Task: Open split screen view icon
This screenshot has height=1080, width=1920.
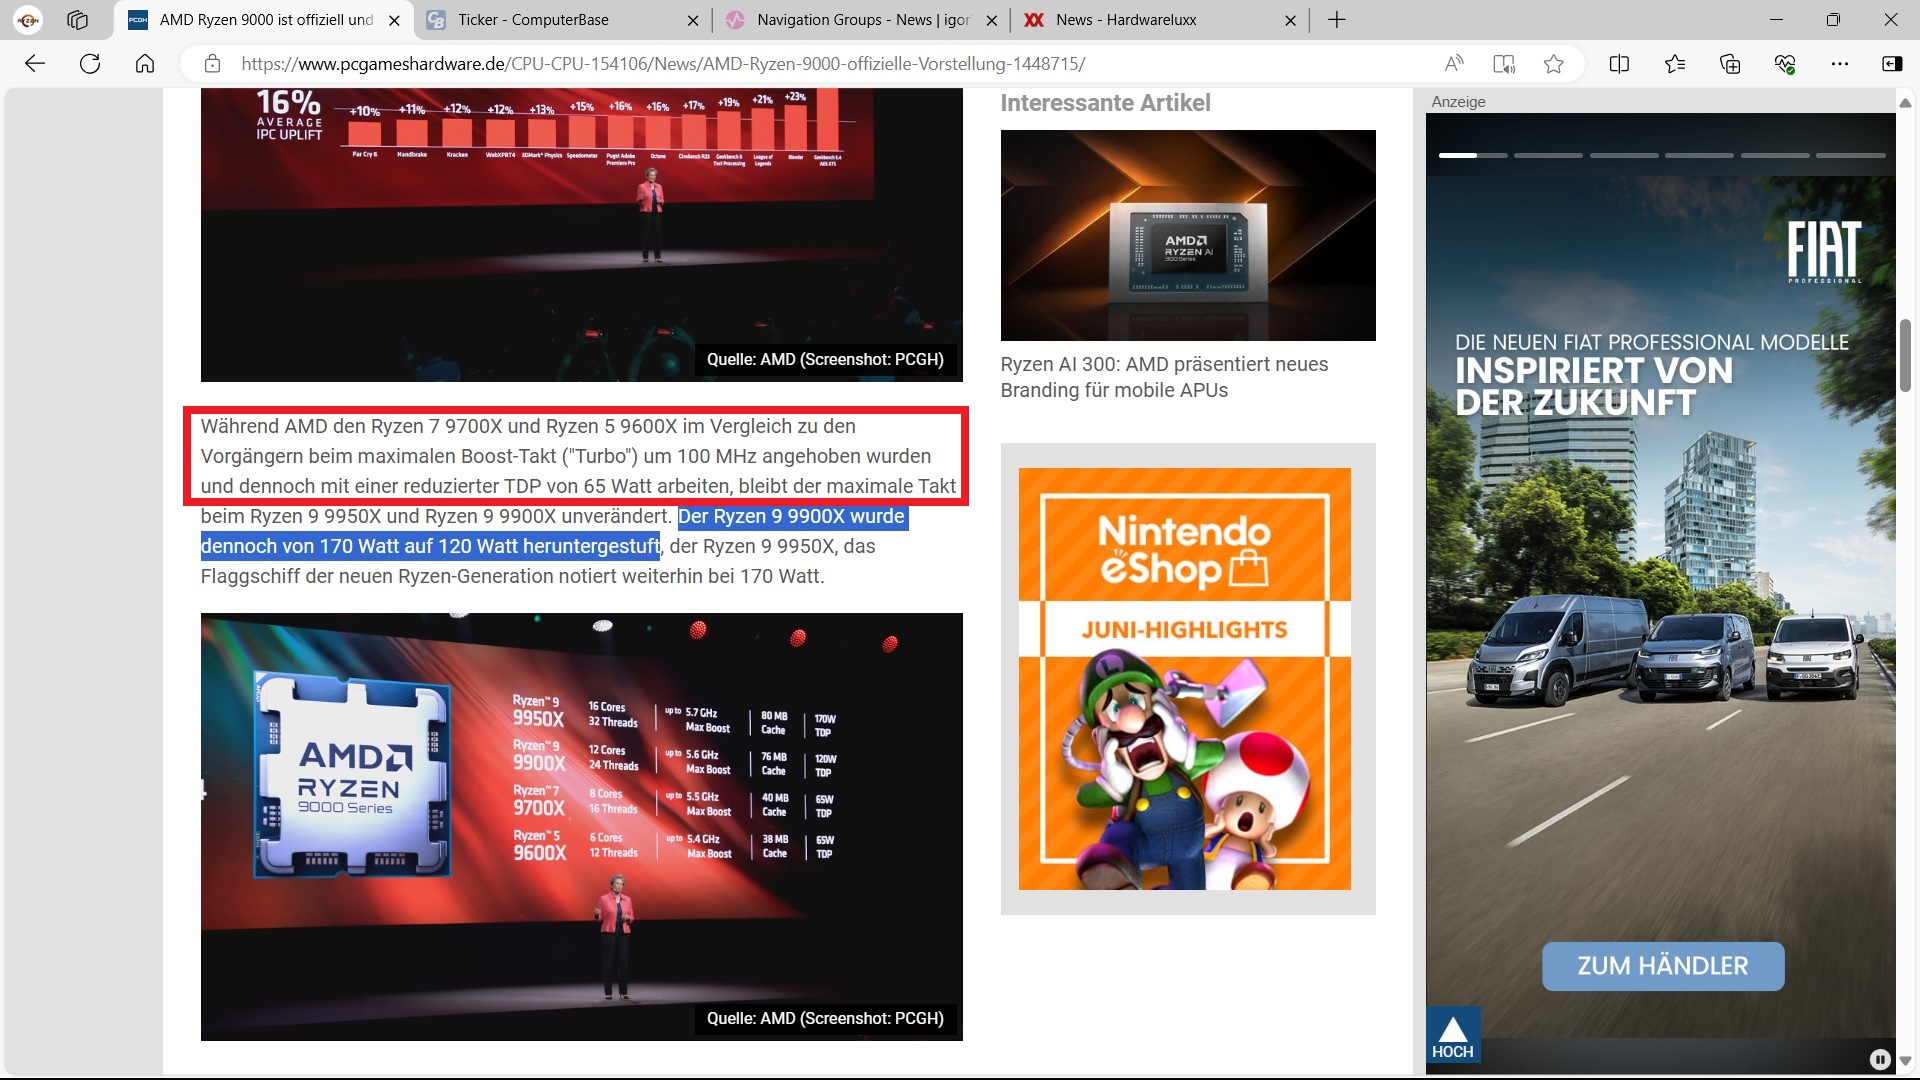Action: [x=1619, y=64]
